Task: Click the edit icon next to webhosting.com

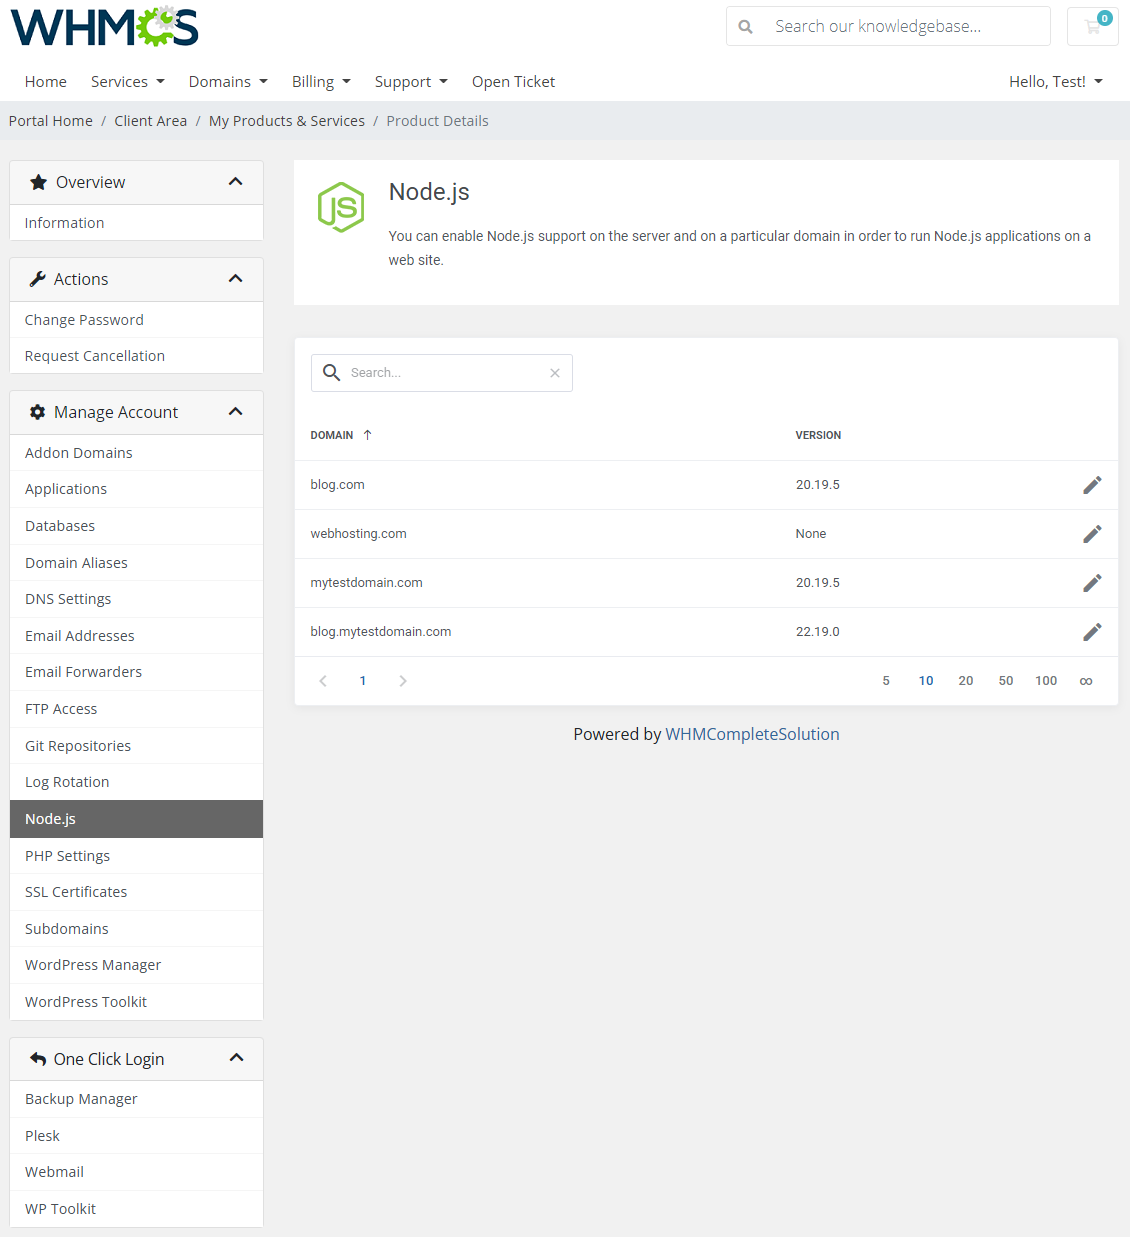Action: click(1092, 533)
